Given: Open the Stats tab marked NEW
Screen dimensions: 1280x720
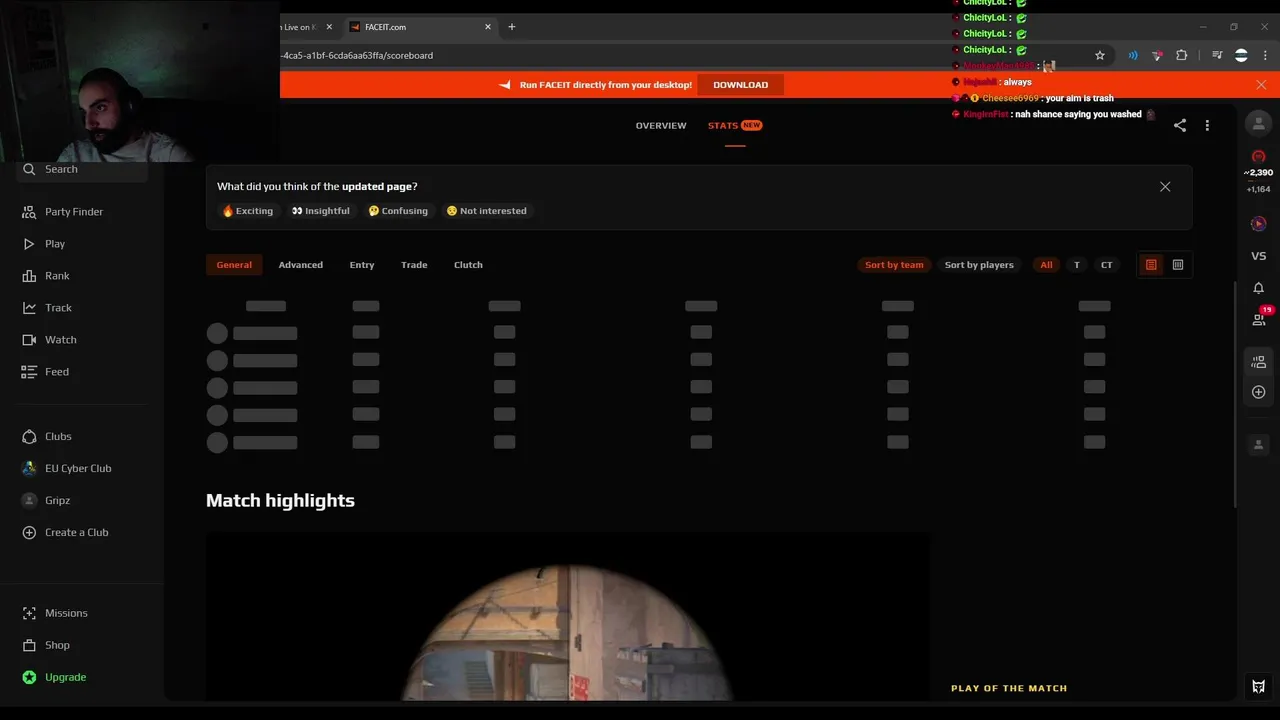Looking at the screenshot, I should [734, 125].
